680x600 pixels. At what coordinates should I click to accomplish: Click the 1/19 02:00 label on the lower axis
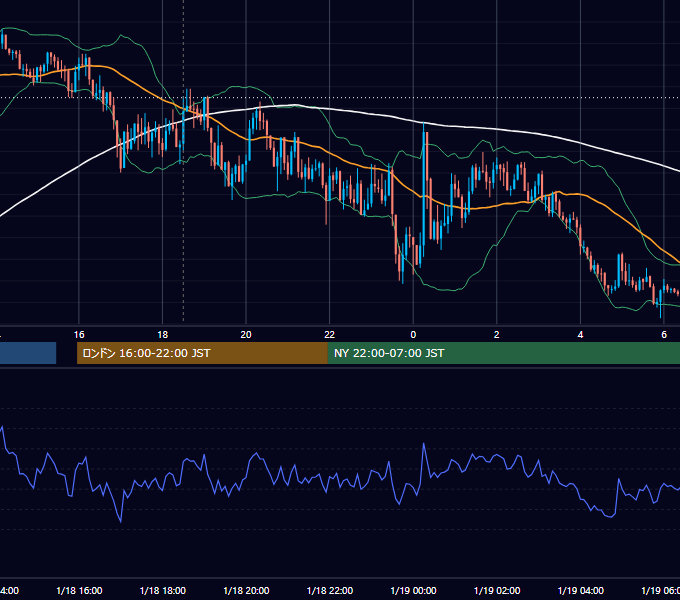point(497,590)
